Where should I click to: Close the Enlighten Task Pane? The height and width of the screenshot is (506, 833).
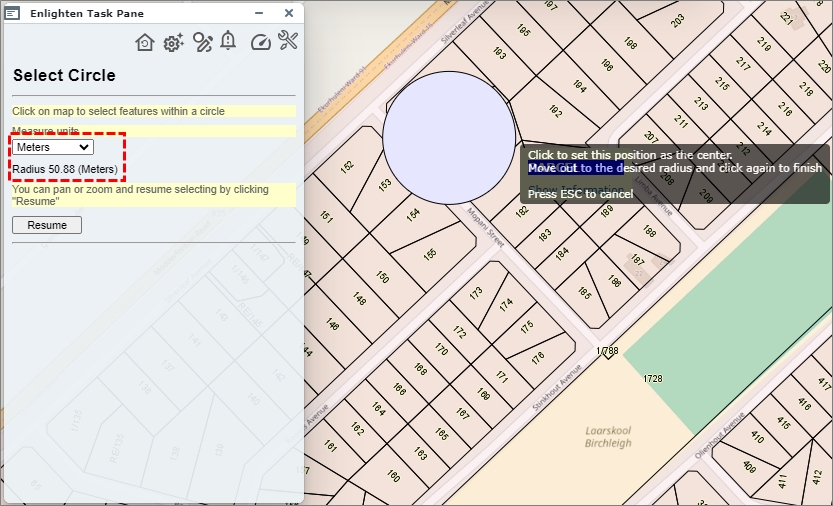pyautogui.click(x=289, y=13)
